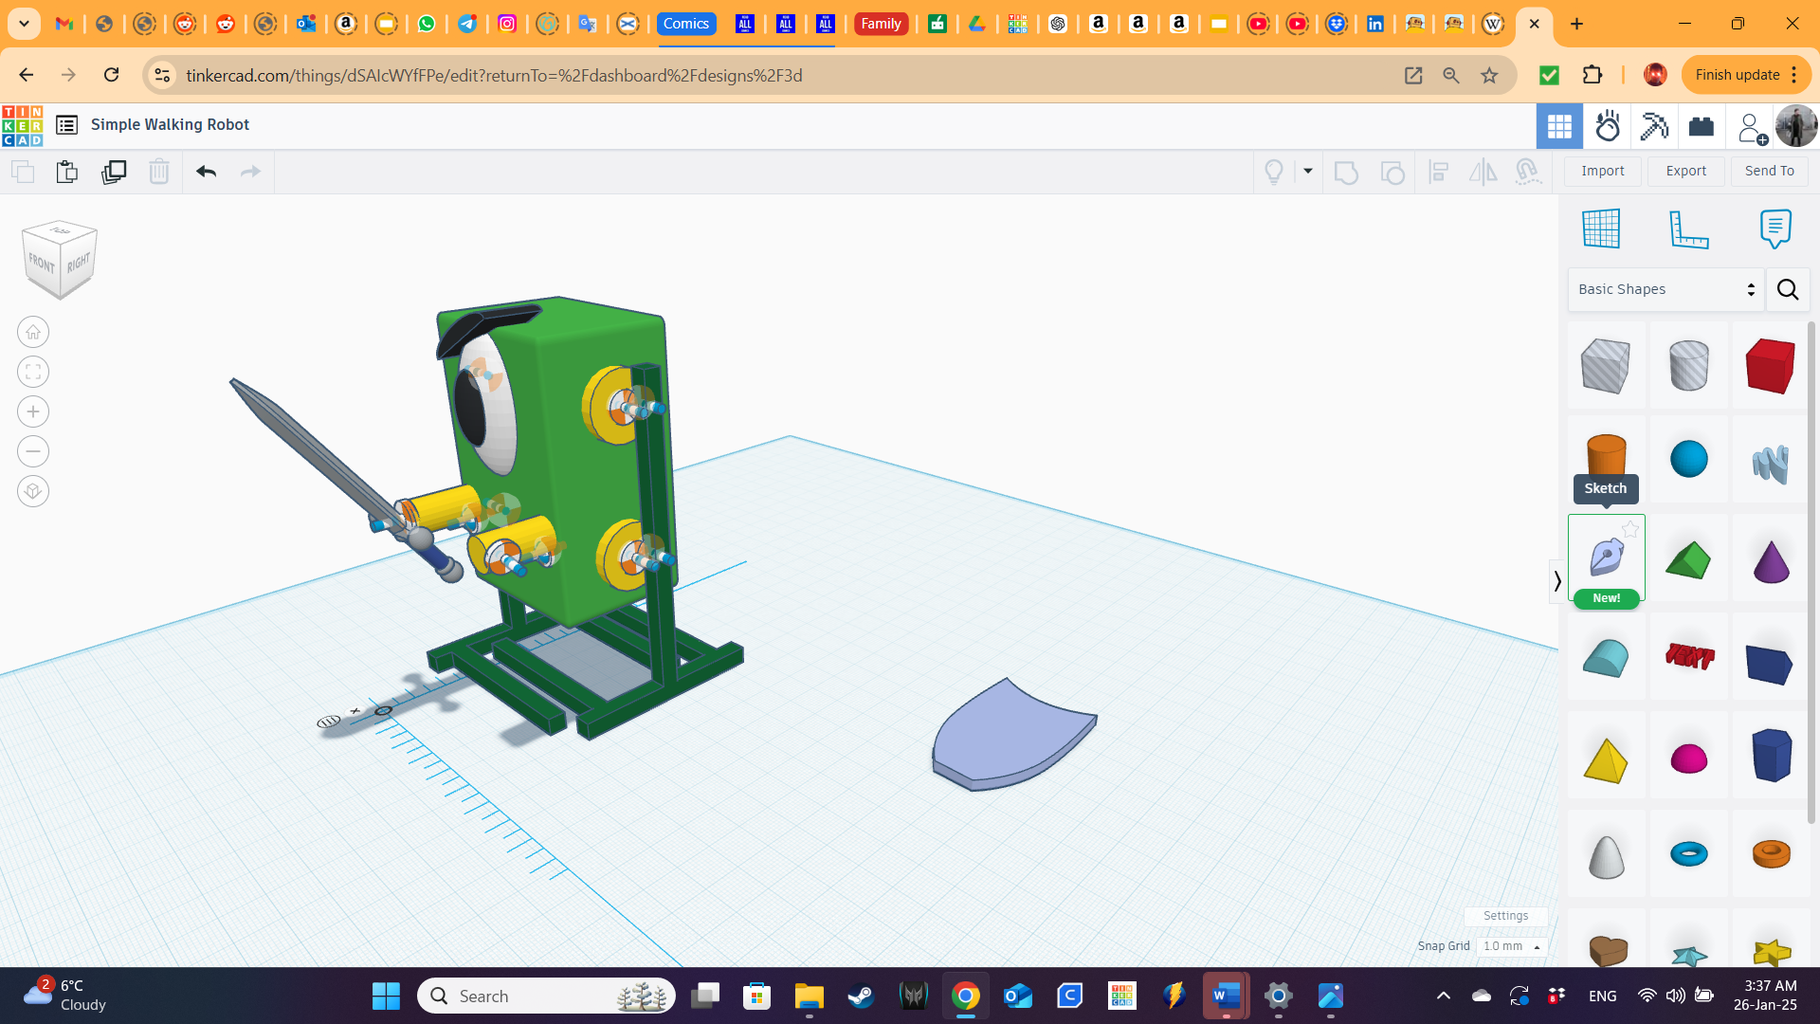Screen dimensions: 1820x1024
Task: Select the red Box shape thumbnail
Action: (x=1768, y=366)
